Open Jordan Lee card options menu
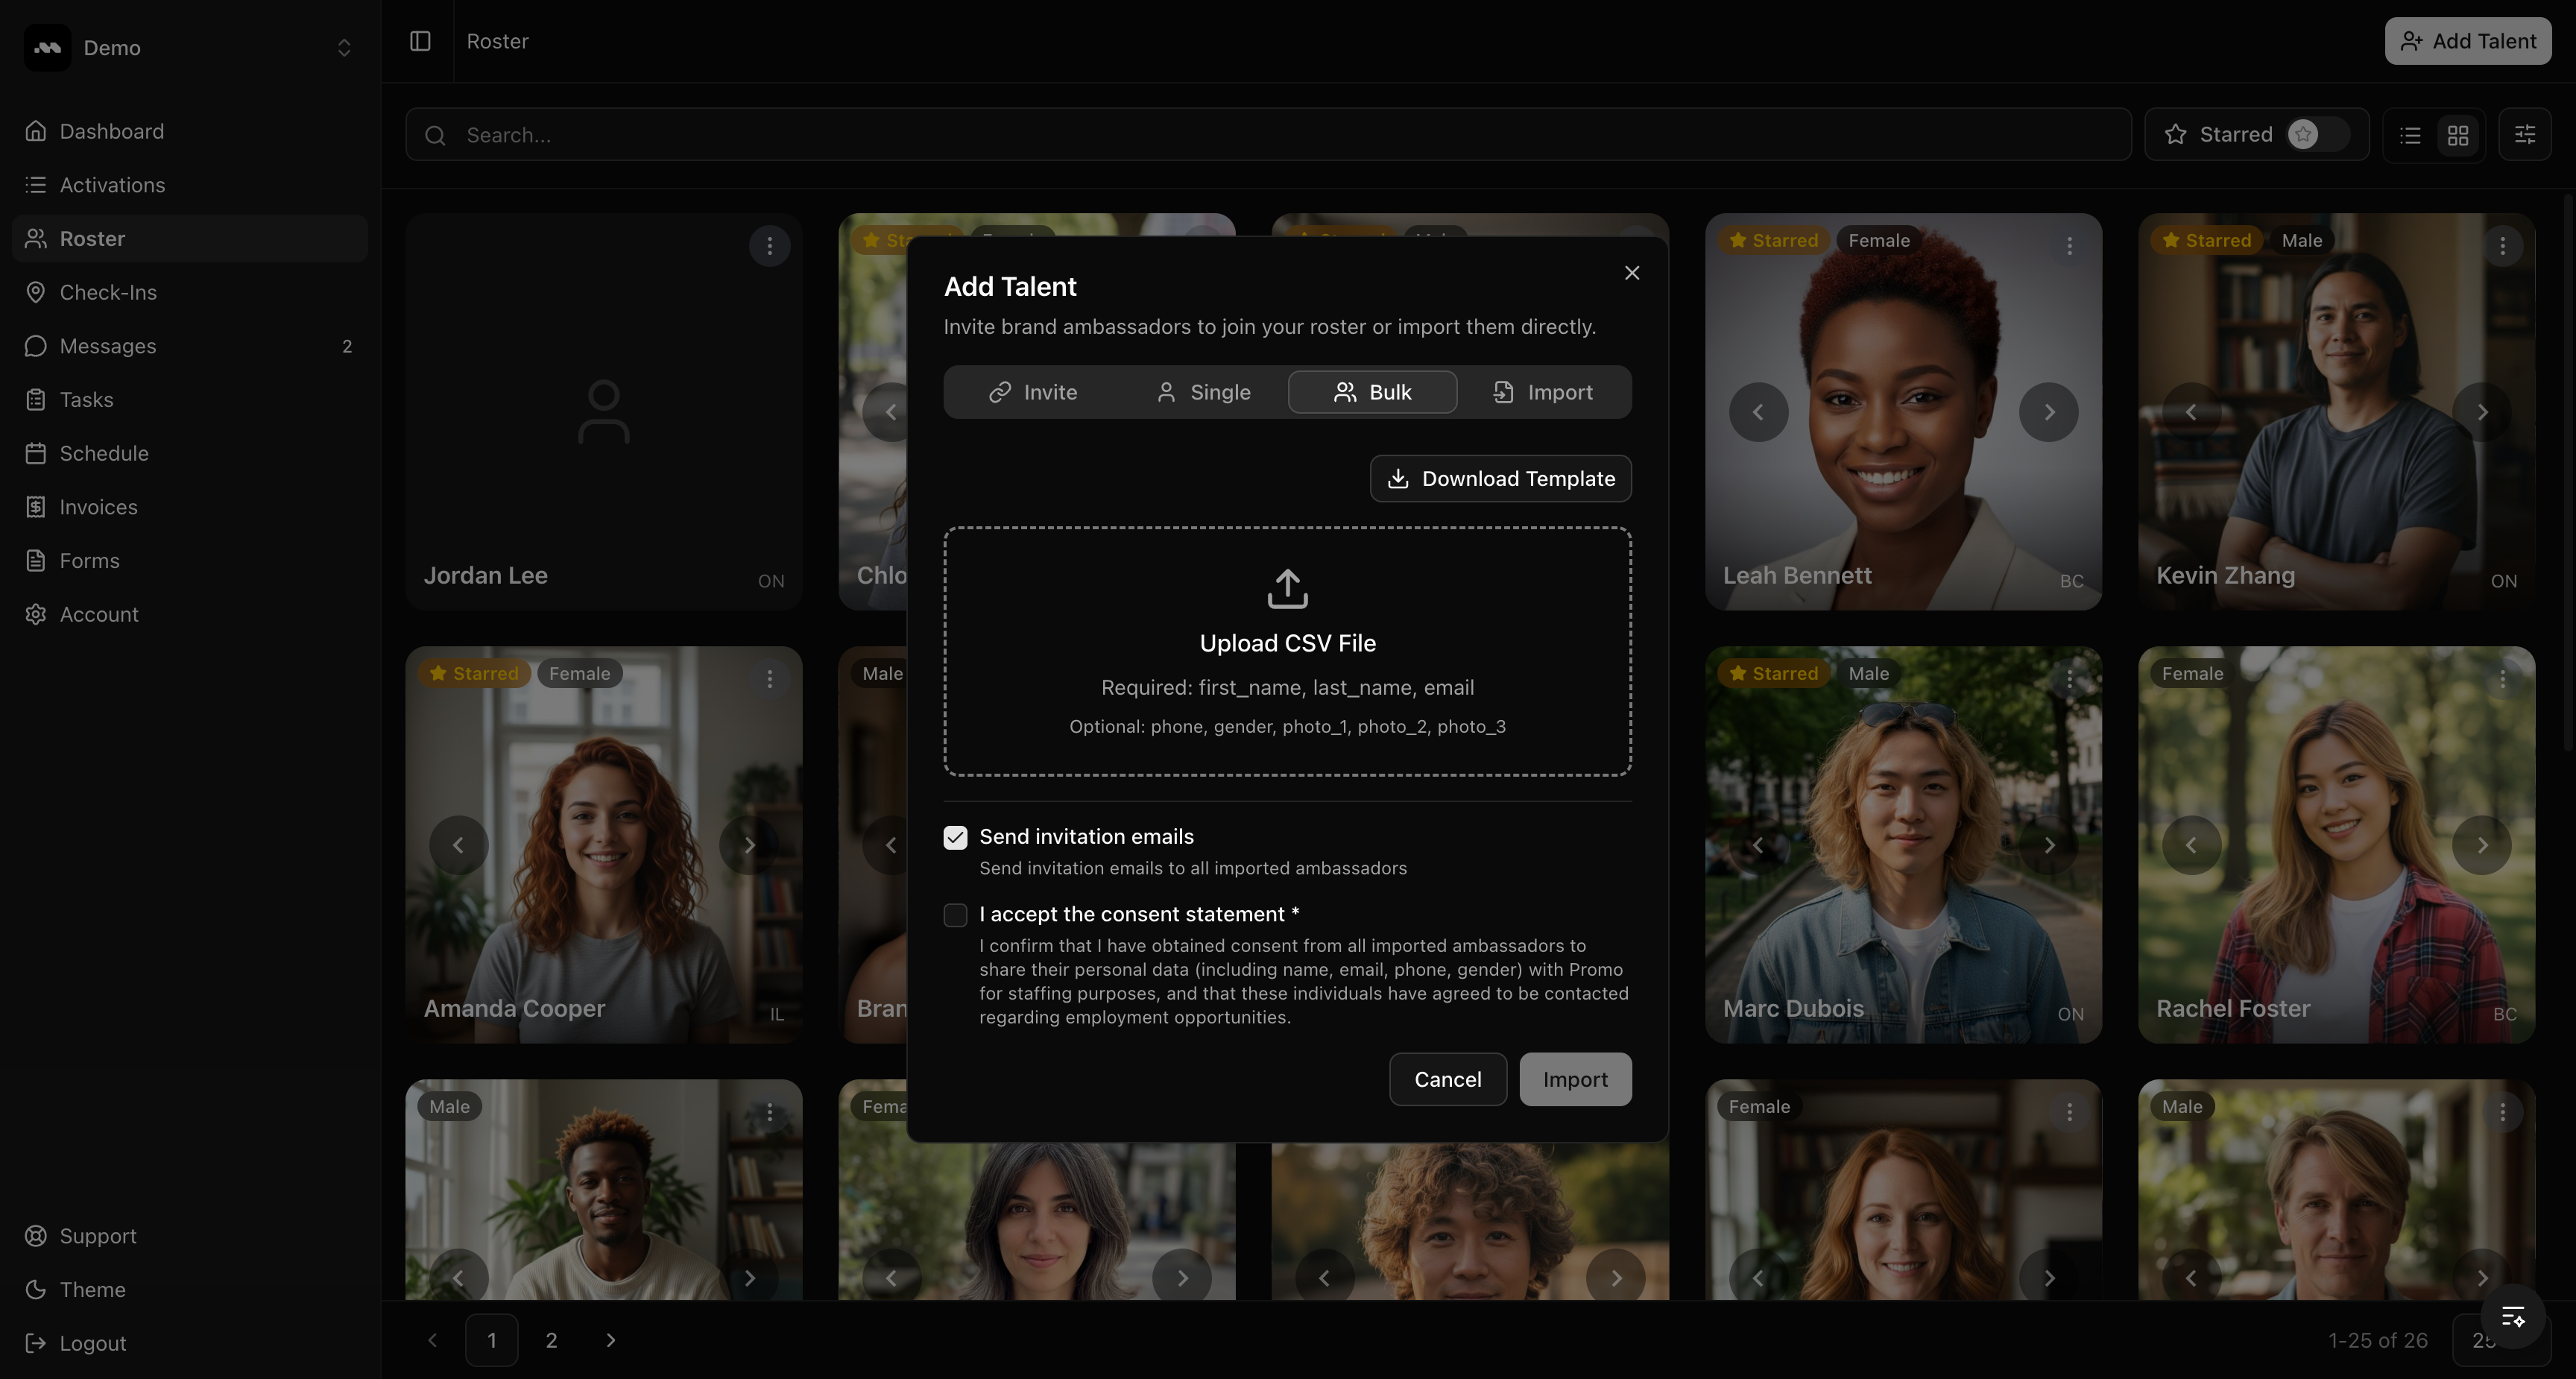This screenshot has width=2576, height=1379. pyautogui.click(x=769, y=246)
